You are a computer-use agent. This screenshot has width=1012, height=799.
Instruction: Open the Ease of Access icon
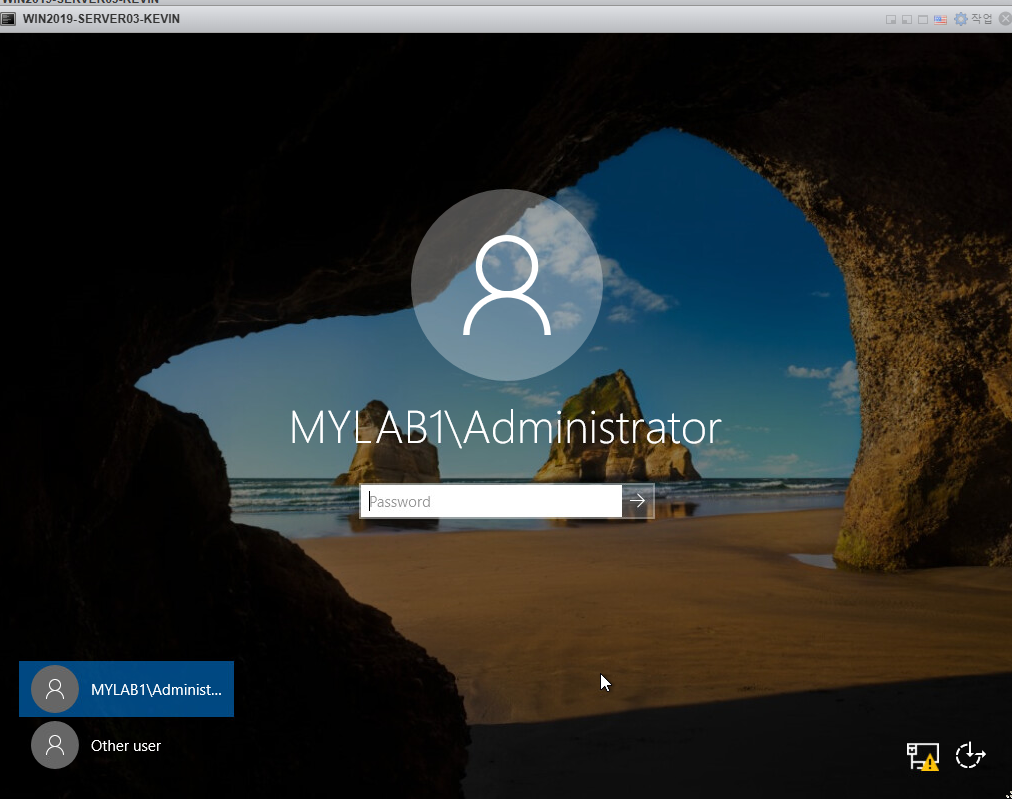[x=970, y=755]
